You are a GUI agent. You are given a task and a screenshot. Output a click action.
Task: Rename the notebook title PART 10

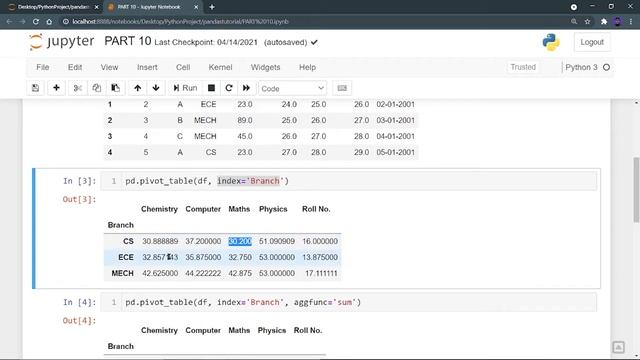click(127, 41)
